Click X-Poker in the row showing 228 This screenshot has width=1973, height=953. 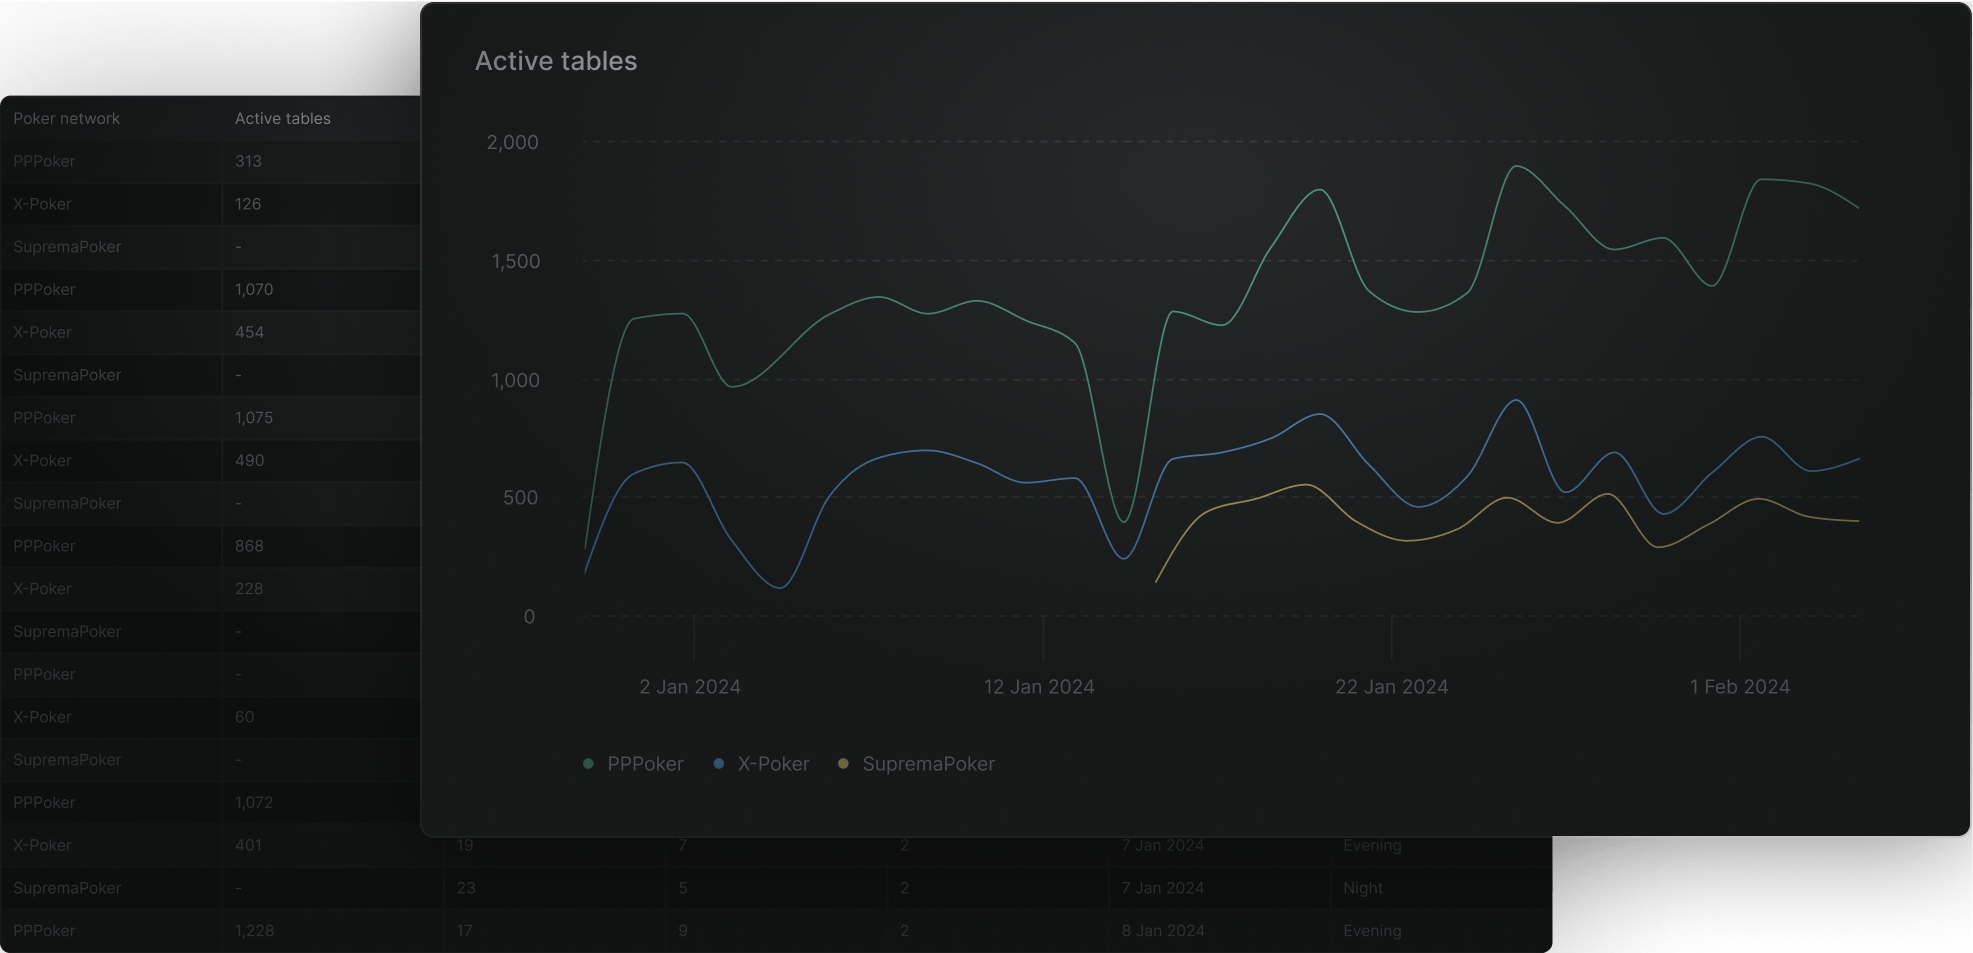[x=42, y=589]
